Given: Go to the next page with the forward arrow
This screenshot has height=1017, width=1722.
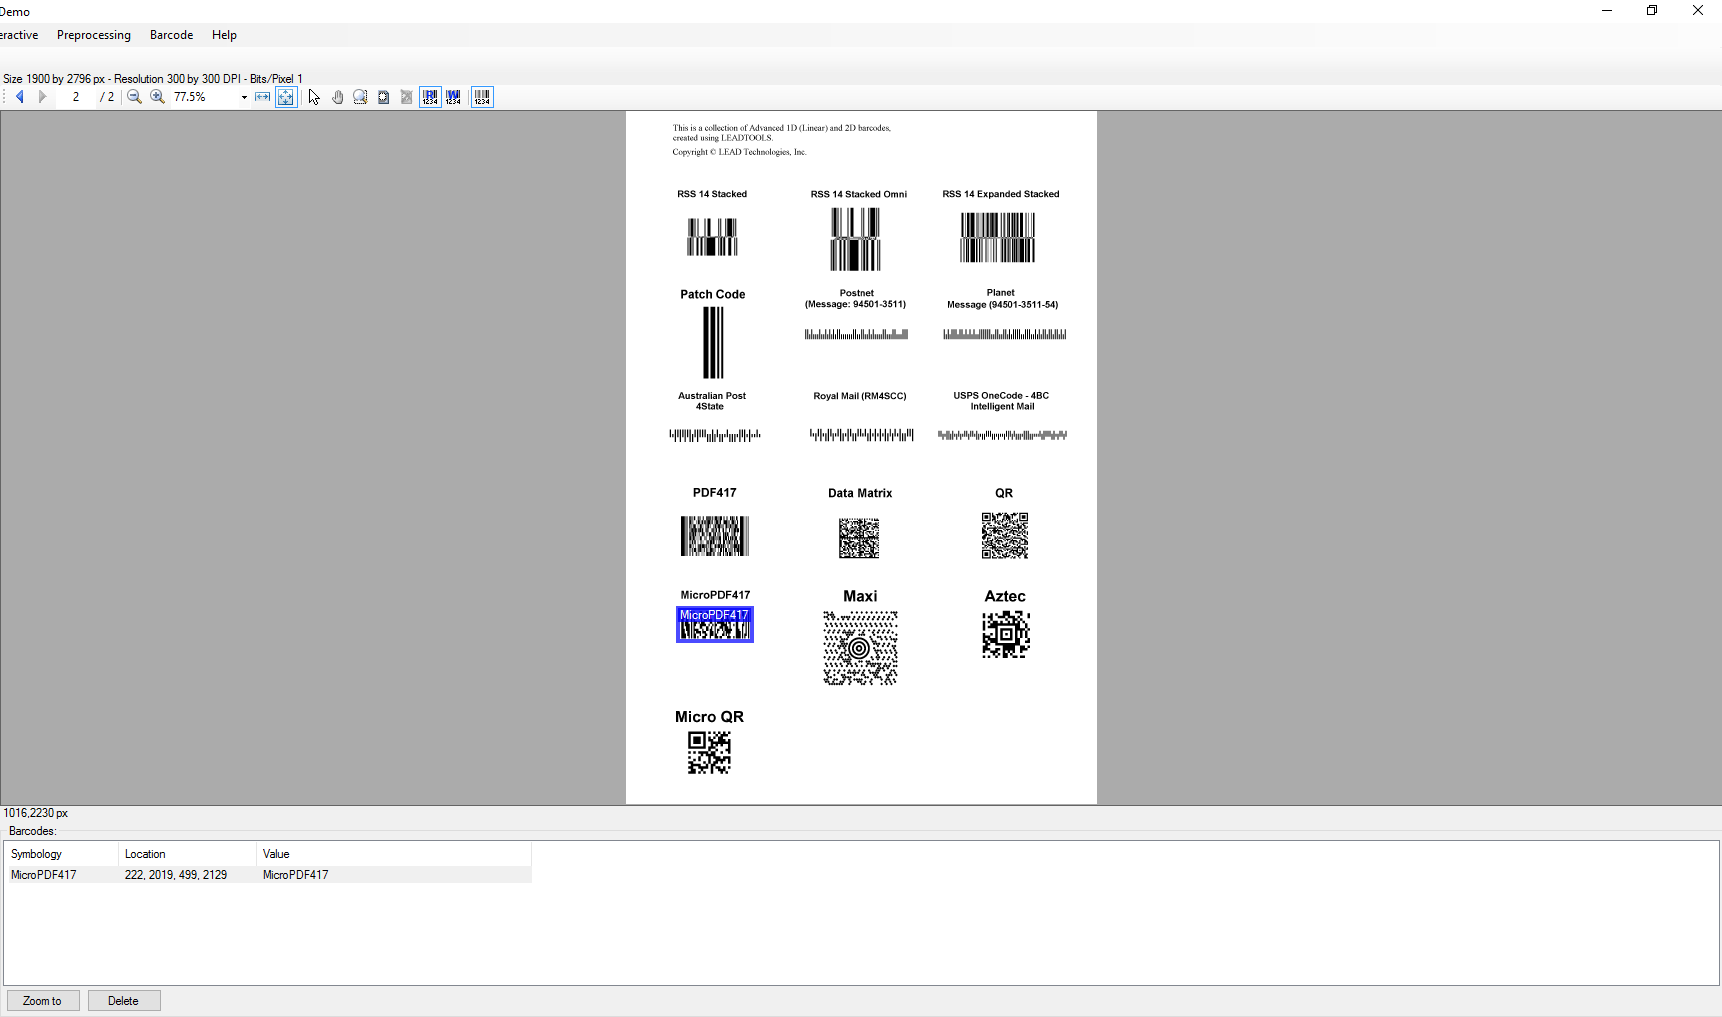Looking at the screenshot, I should click(x=42, y=97).
